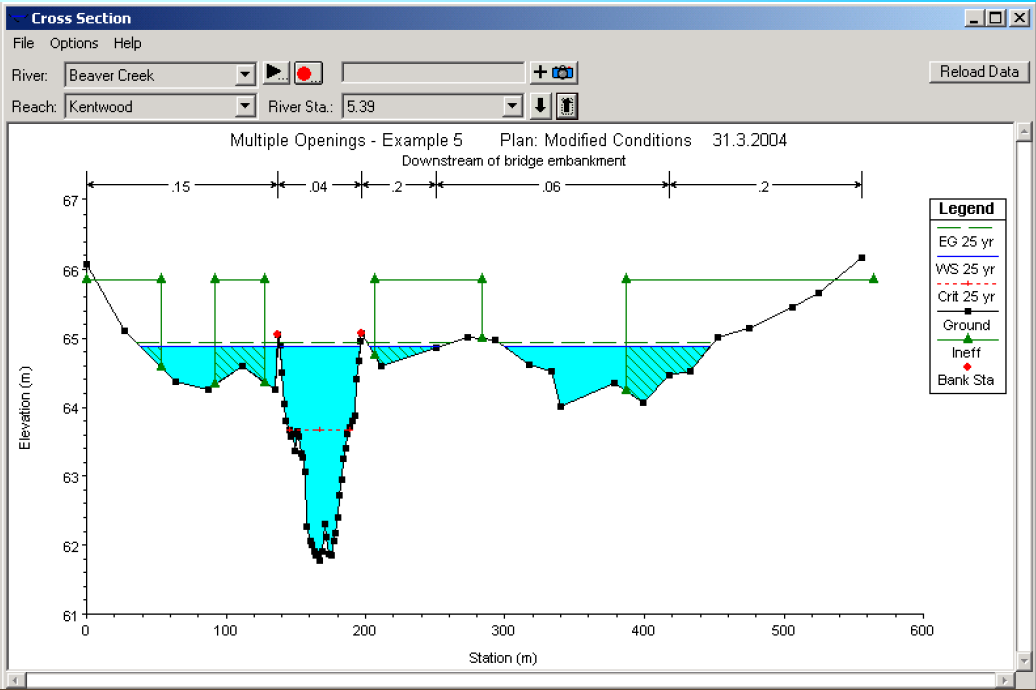
Task: Click the .04 Manning's n value label
Action: [318, 187]
